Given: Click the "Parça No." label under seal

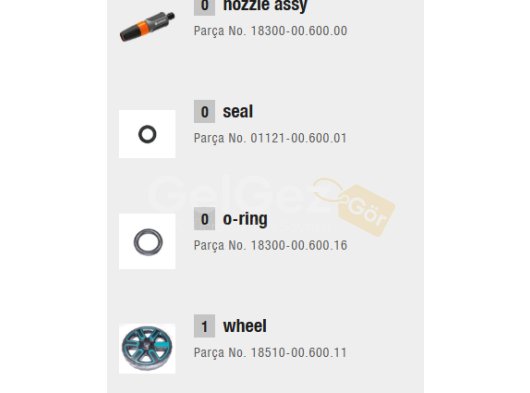Looking at the screenshot, I should [x=220, y=138].
